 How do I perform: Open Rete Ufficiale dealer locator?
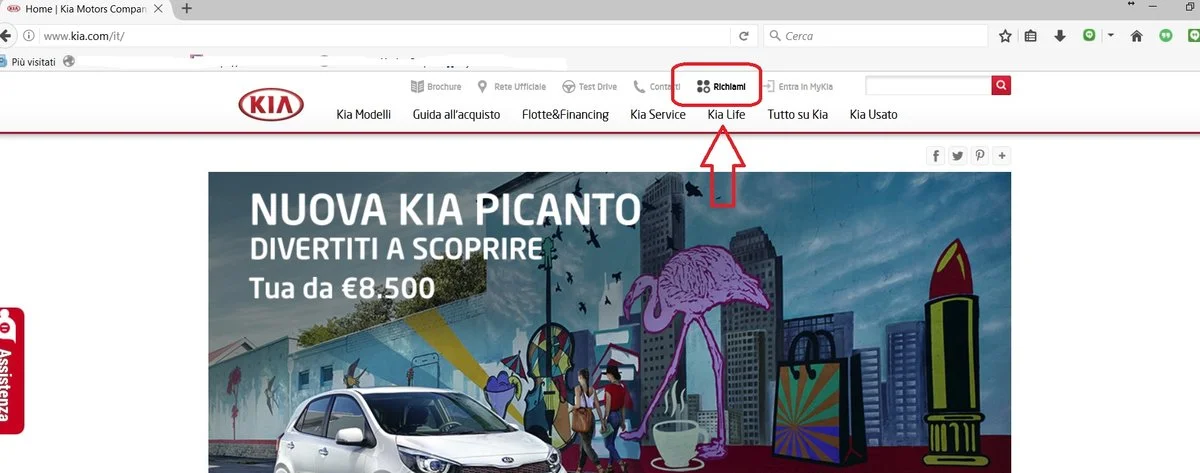(511, 87)
